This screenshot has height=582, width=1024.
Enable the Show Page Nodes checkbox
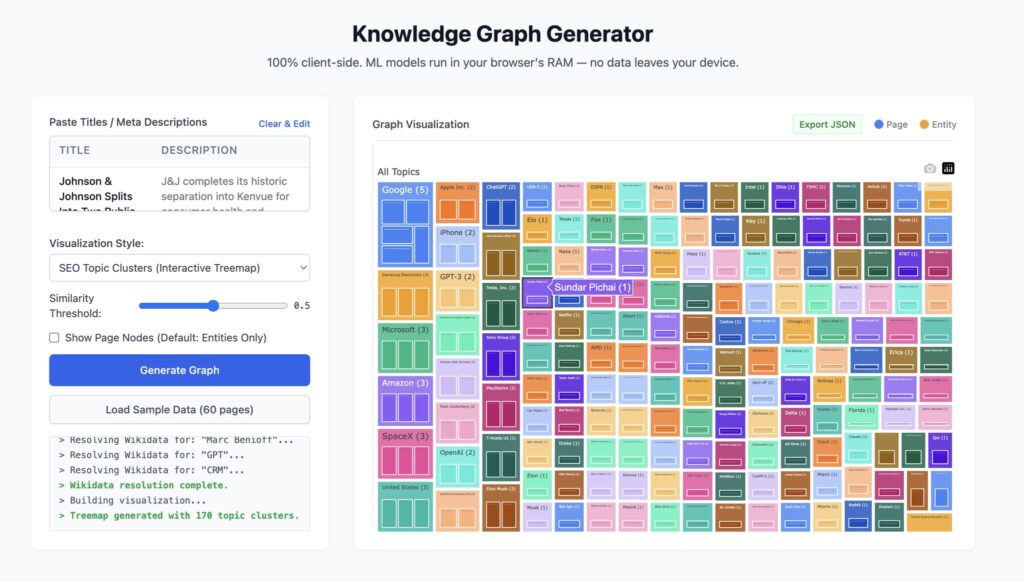[x=55, y=338]
